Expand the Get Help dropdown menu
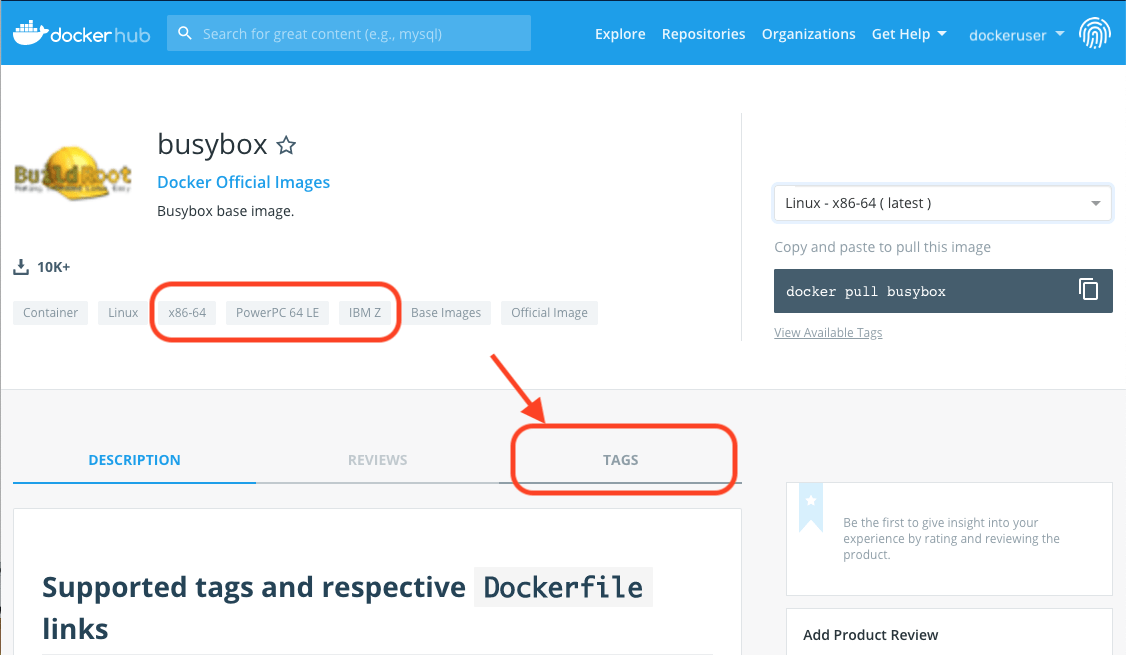This screenshot has height=655, width=1126. click(x=909, y=34)
